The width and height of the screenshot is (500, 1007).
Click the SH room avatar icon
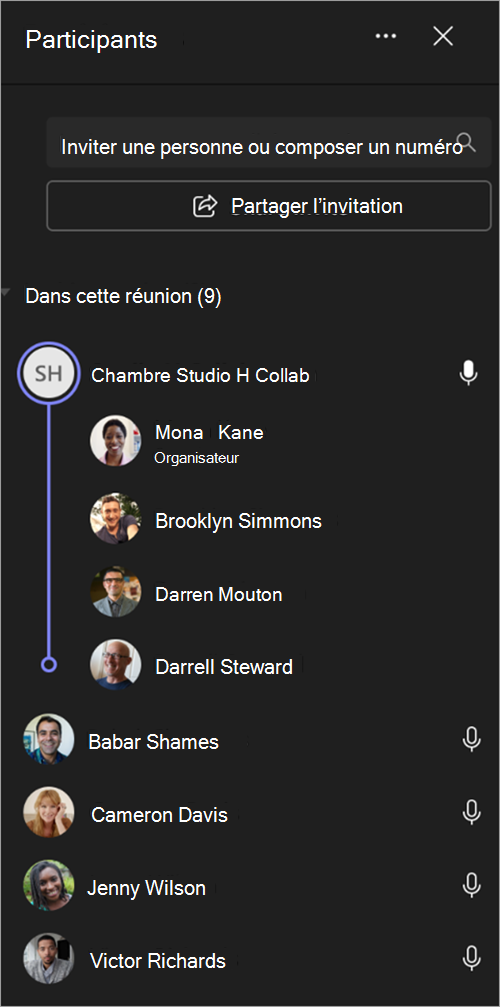48,373
